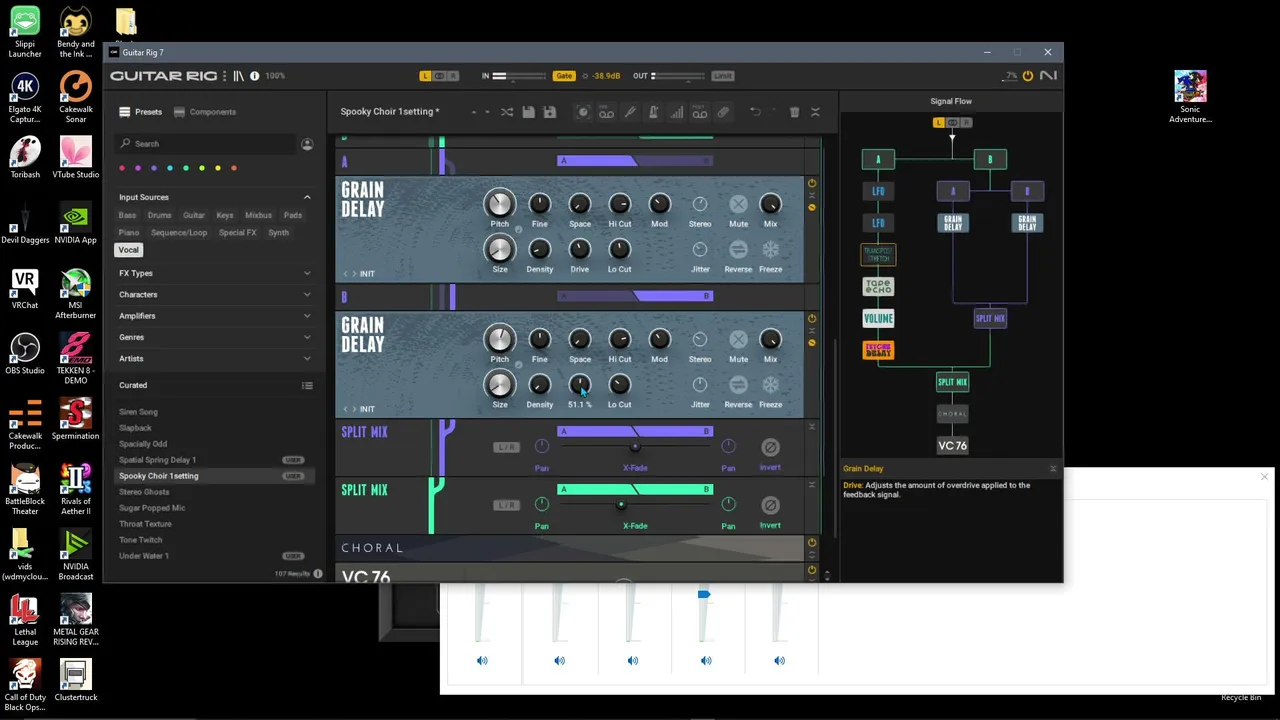This screenshot has height=720, width=1280.
Task: Delete rack contents with the trash icon
Action: pos(794,112)
